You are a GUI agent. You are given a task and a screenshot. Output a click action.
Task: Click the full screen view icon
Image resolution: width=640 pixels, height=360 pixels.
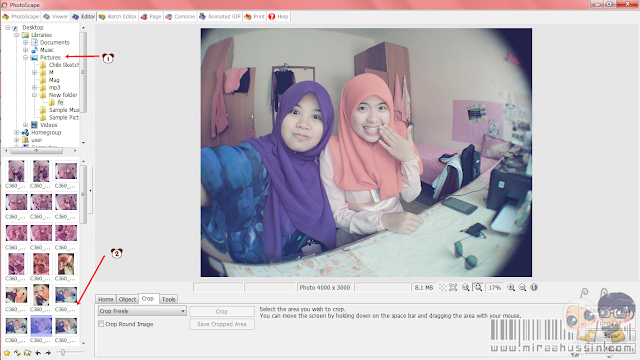pyautogui.click(x=453, y=287)
